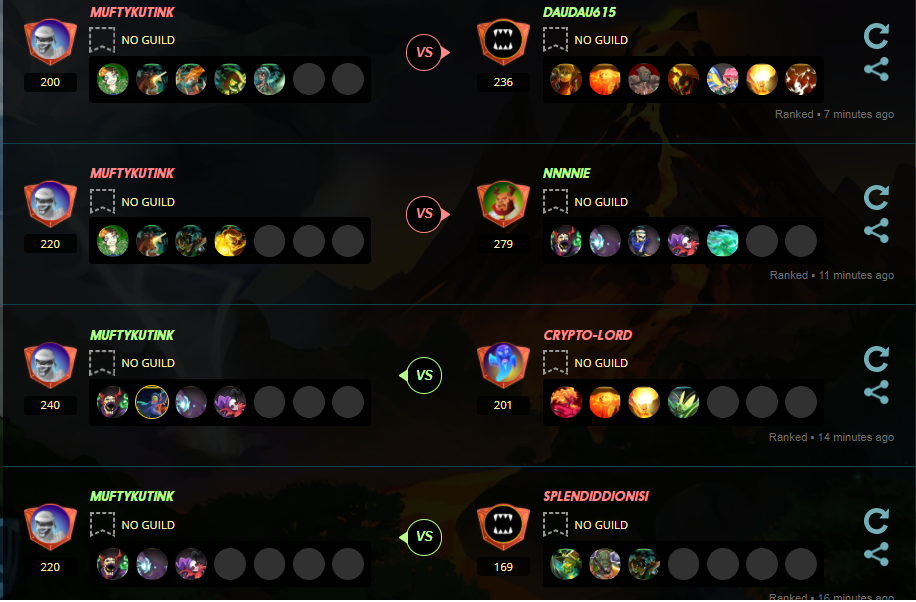Share the battle against NNNNIE

click(x=876, y=231)
